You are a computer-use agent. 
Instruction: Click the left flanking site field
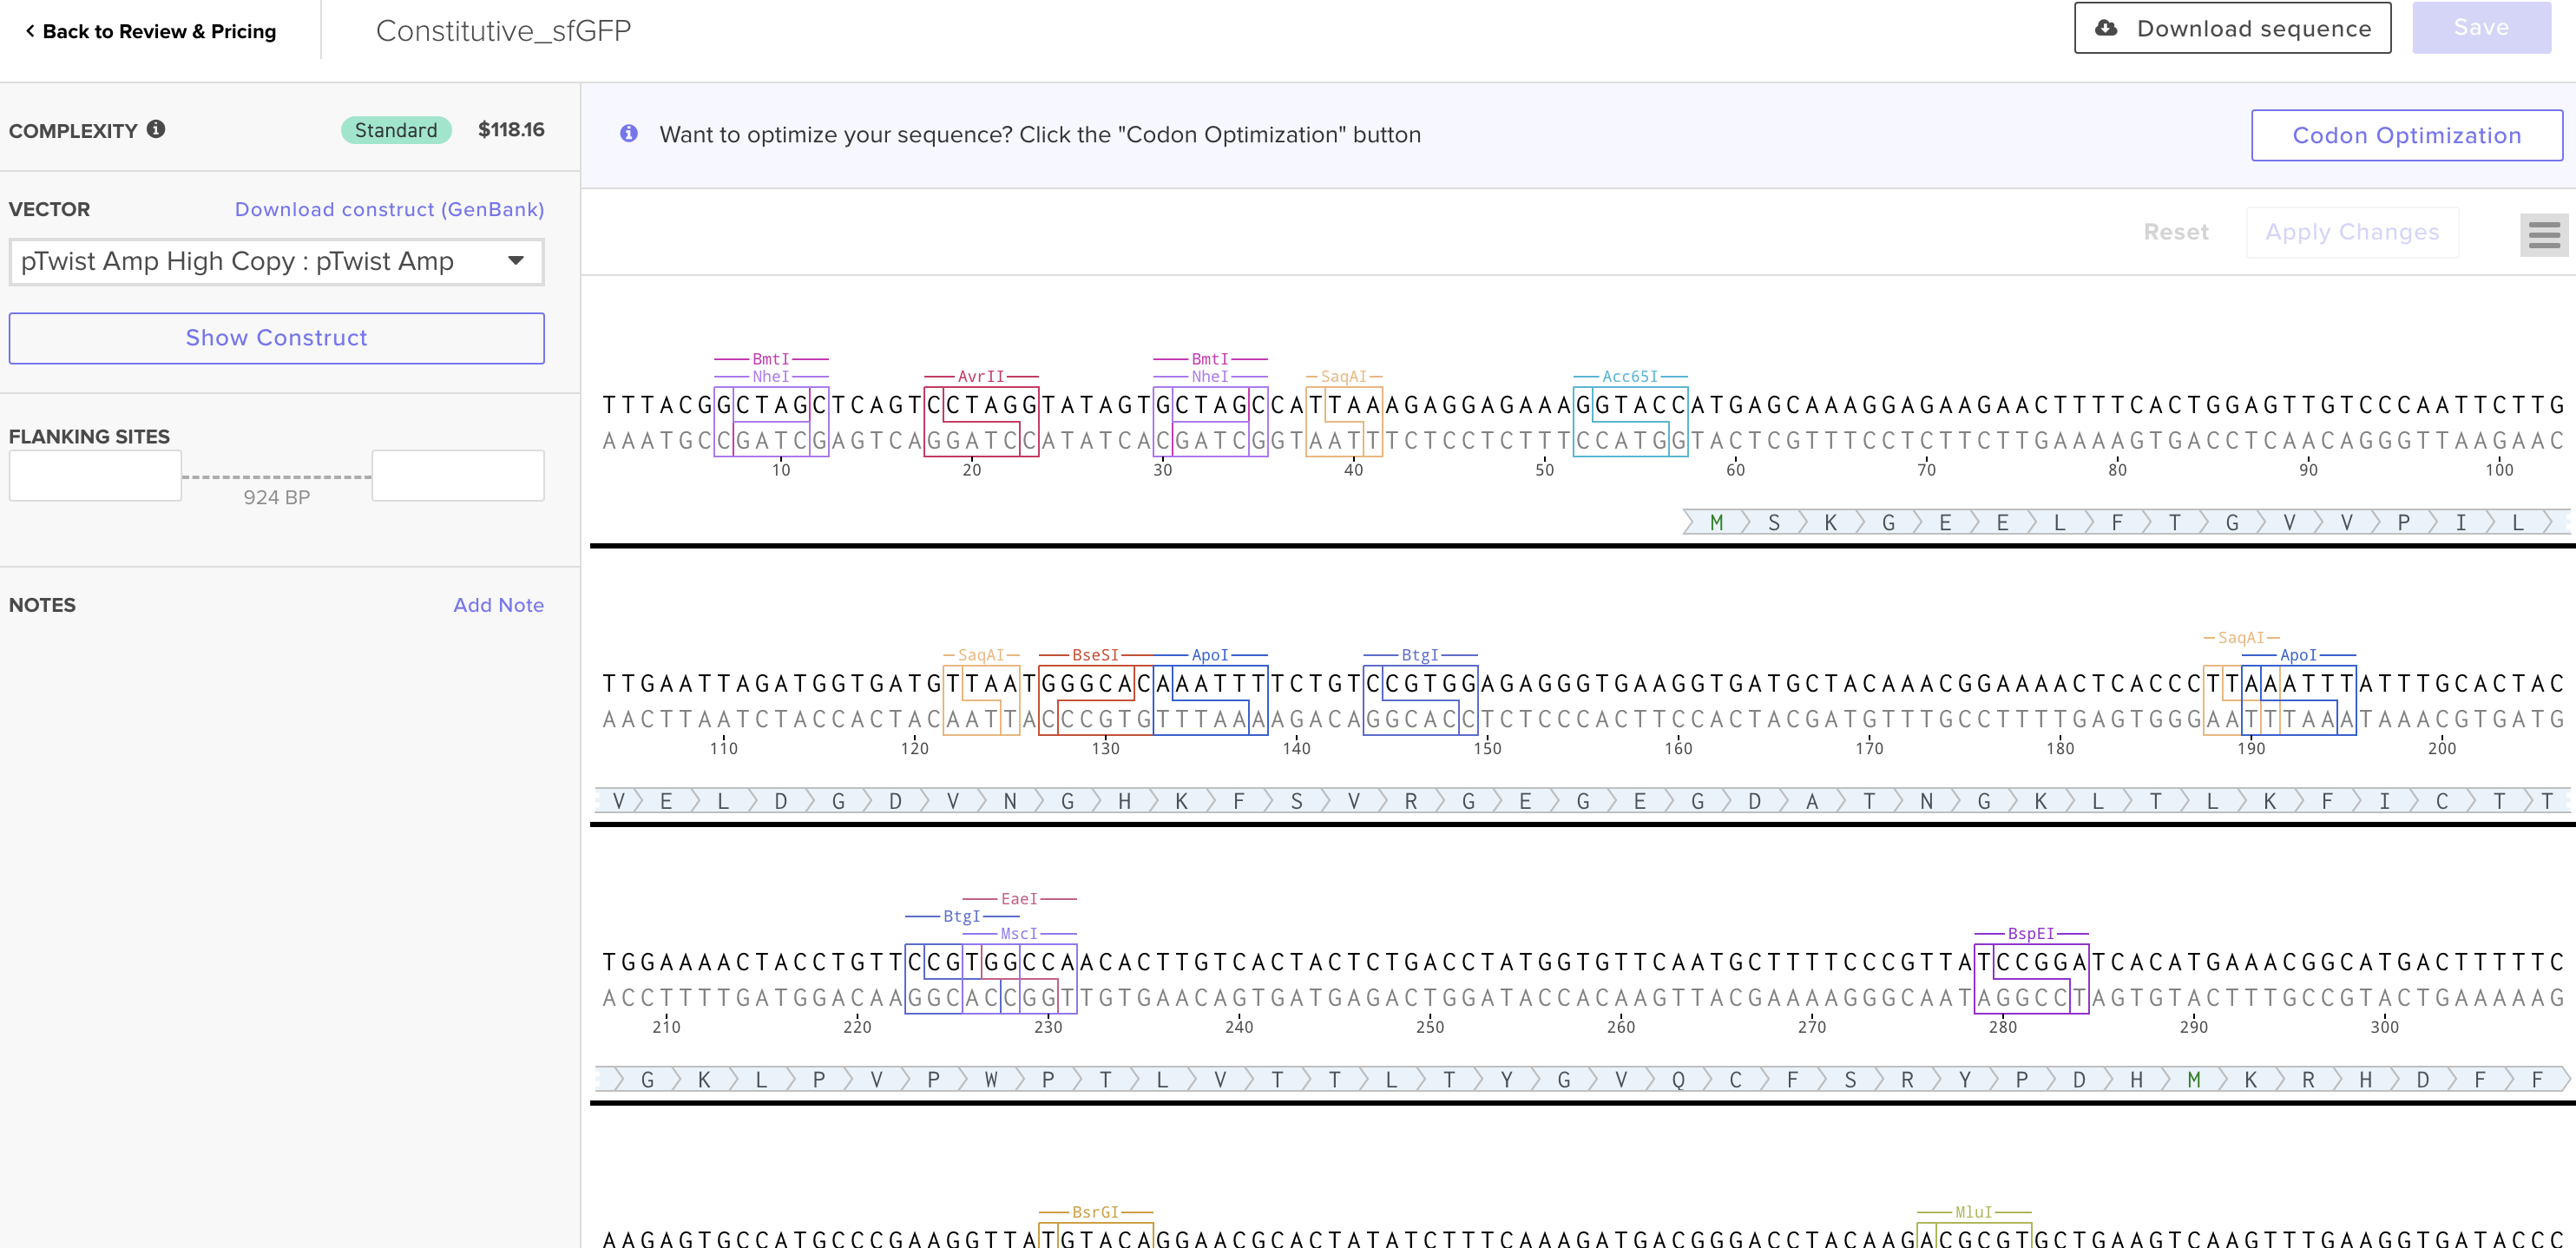coord(95,475)
